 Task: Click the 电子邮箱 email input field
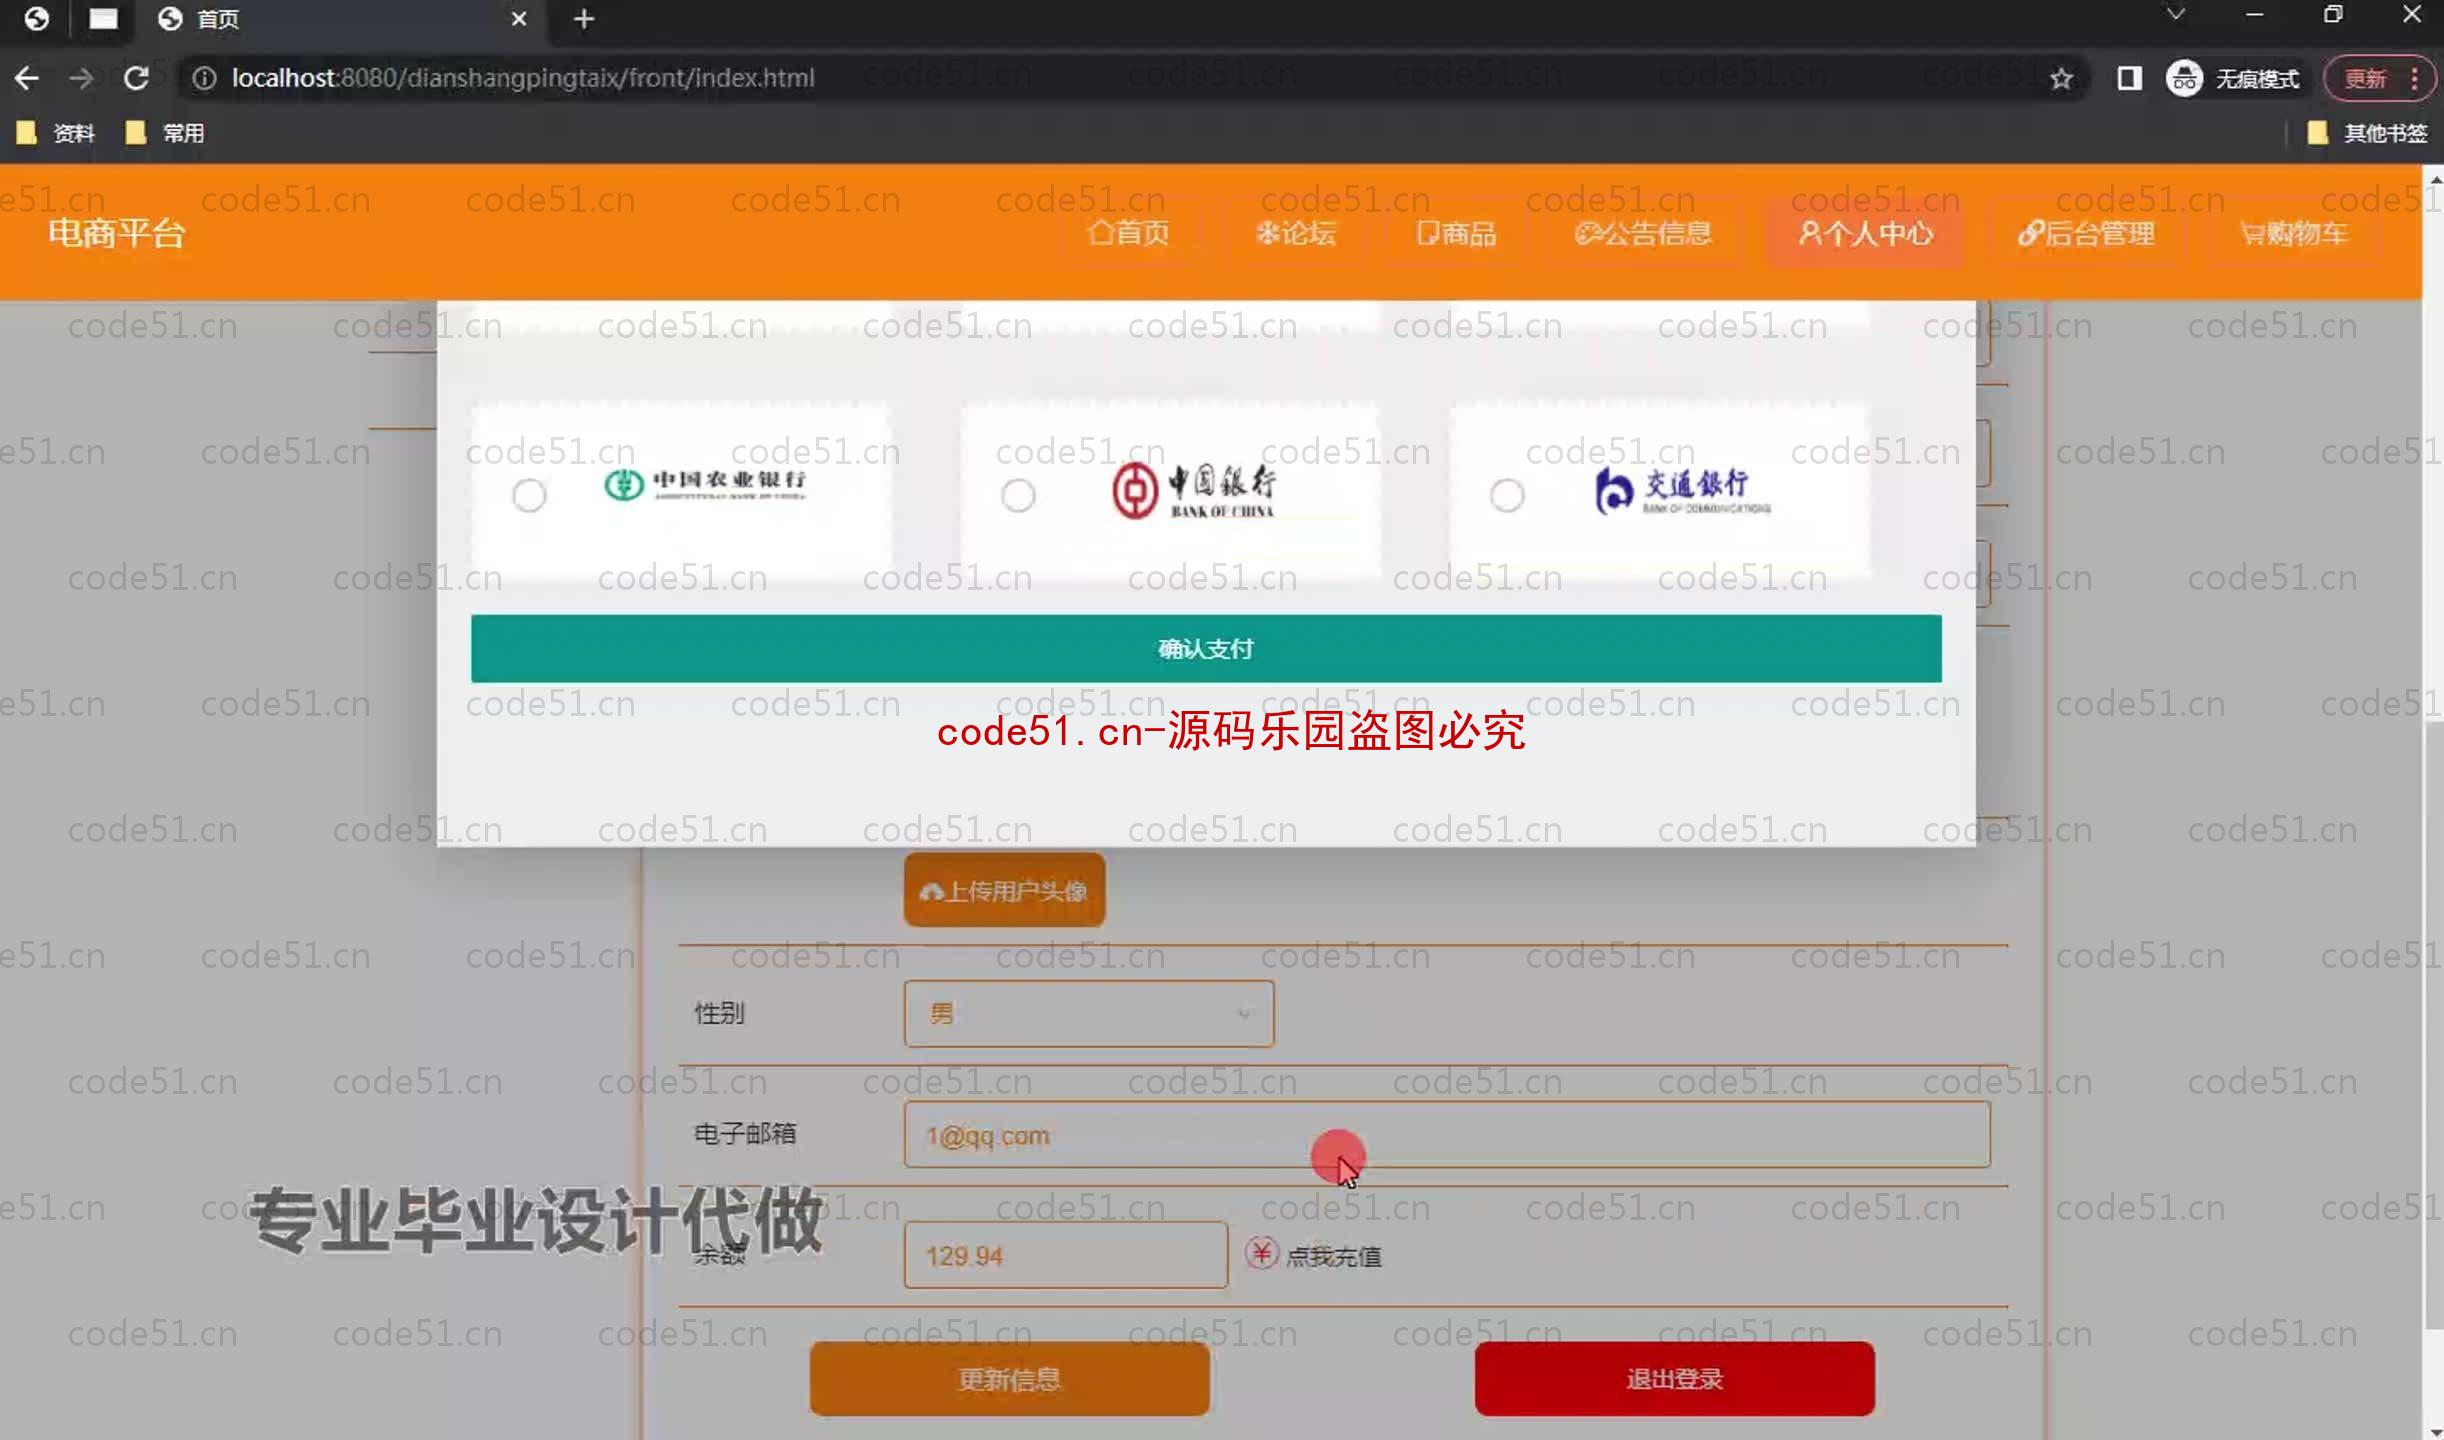pyautogui.click(x=1447, y=1135)
